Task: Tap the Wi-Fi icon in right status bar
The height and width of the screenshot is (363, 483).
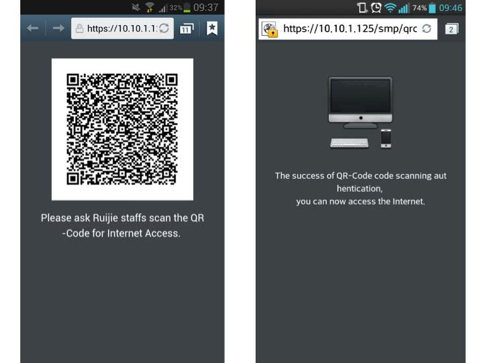Action: 390,8
